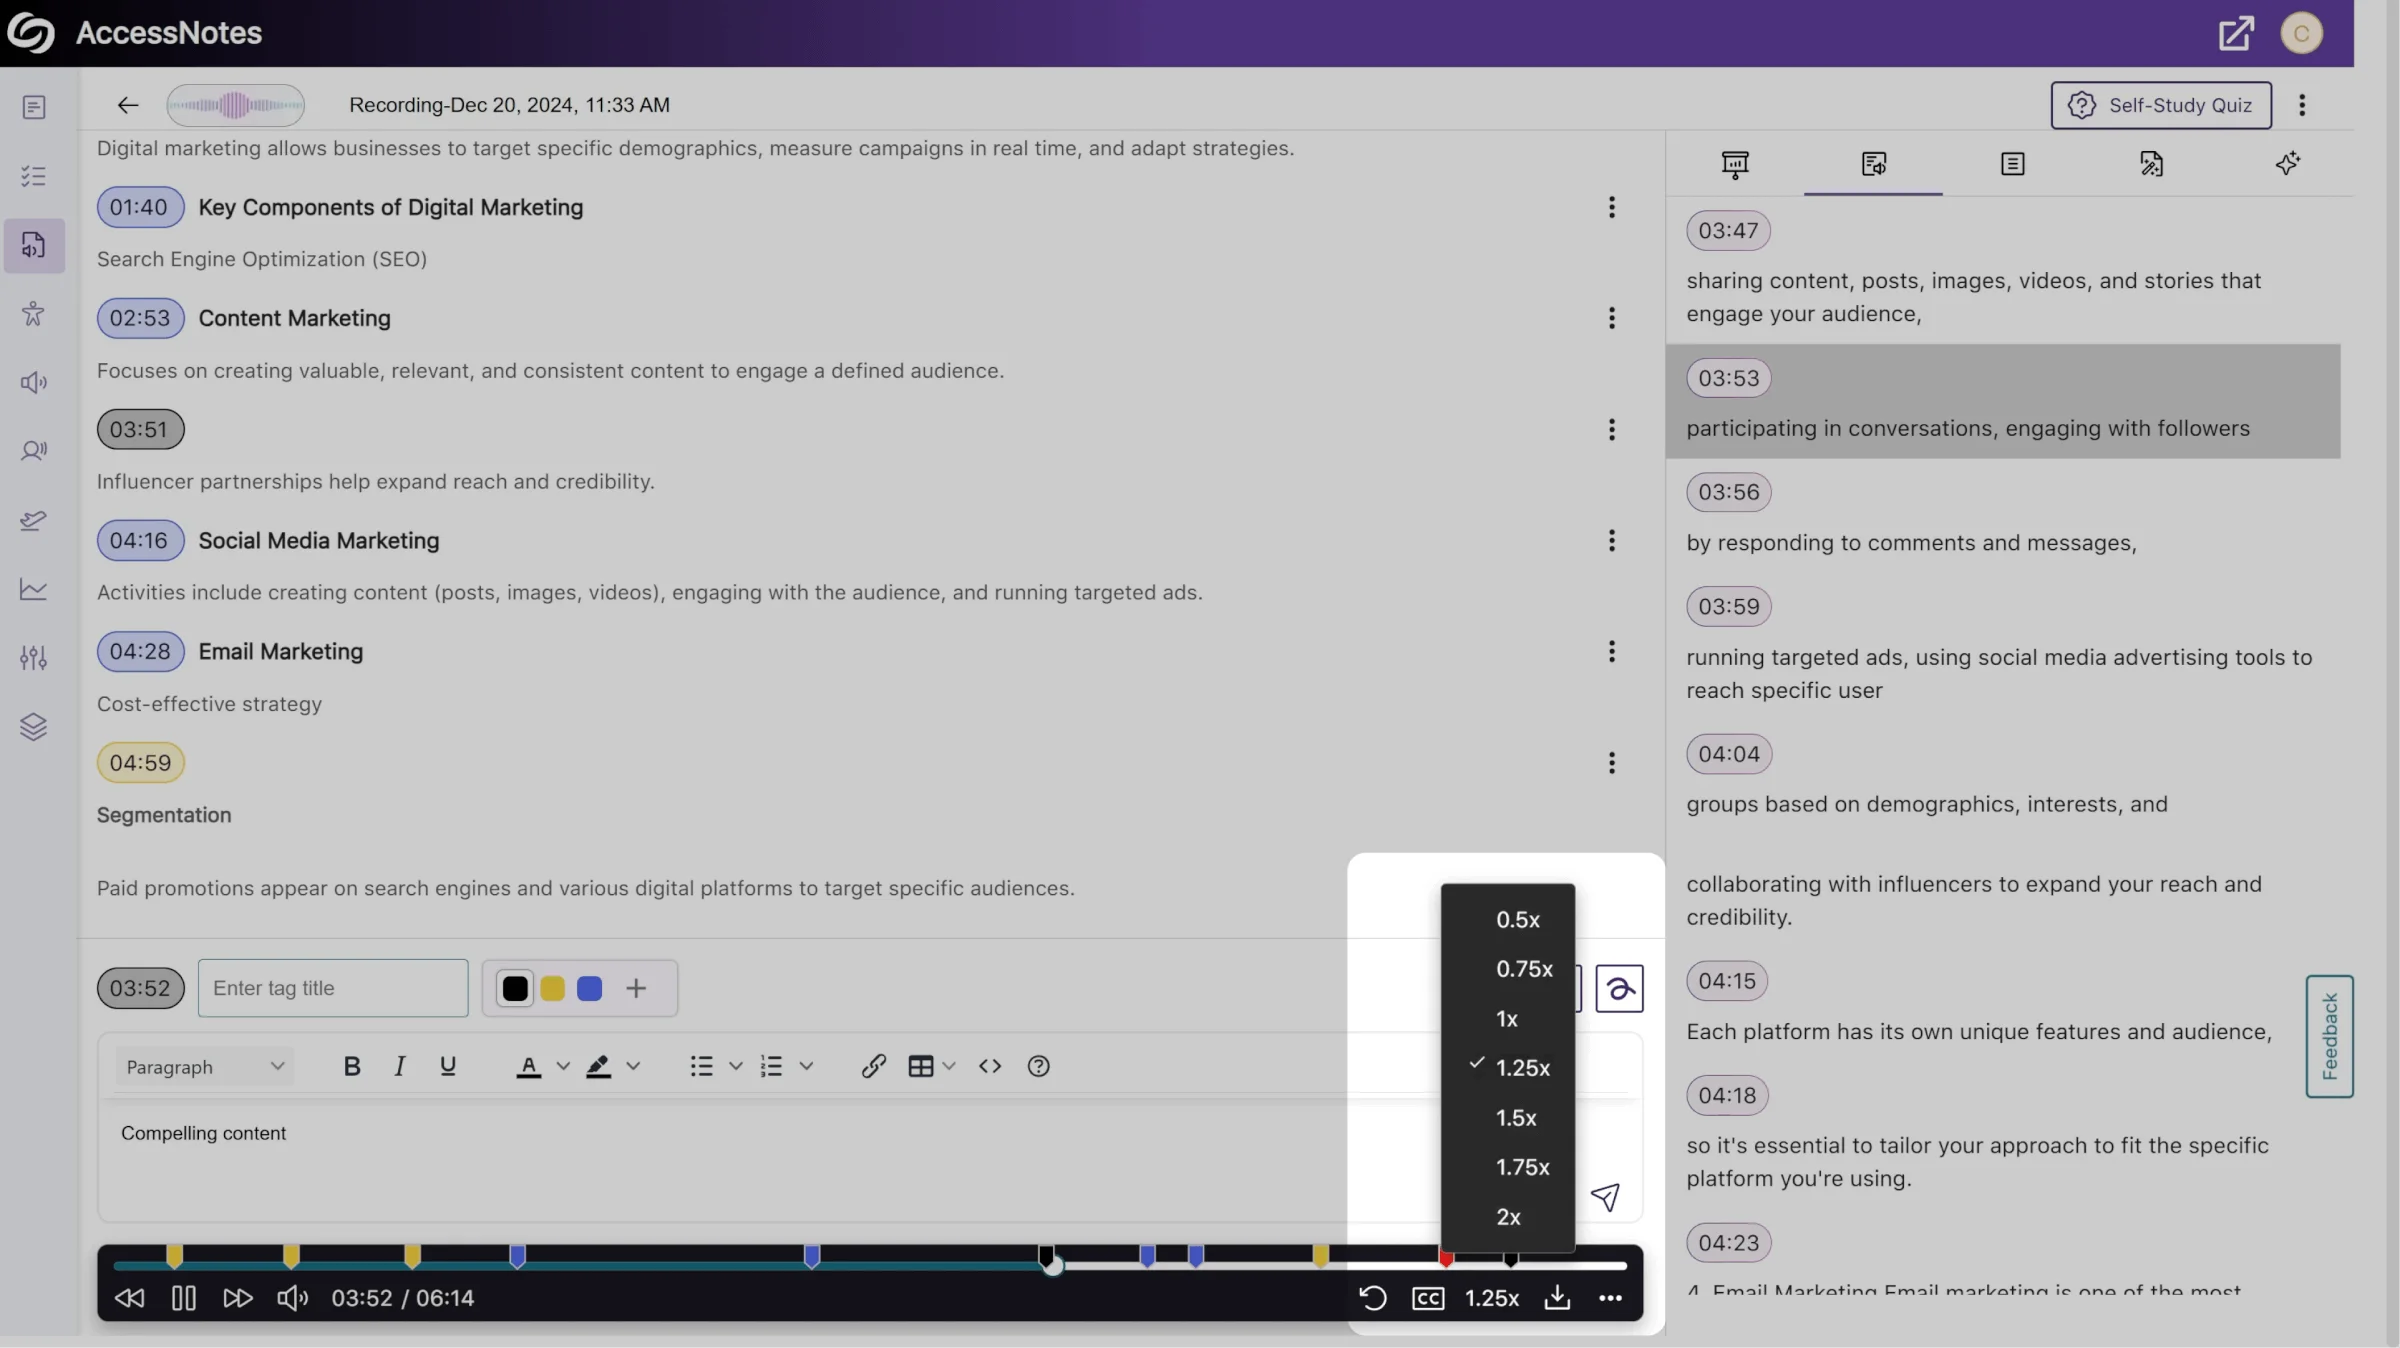Viewport: 2400px width, 1348px height.
Task: Open the speaker read-aloud icon in sidebar
Action: [34, 383]
